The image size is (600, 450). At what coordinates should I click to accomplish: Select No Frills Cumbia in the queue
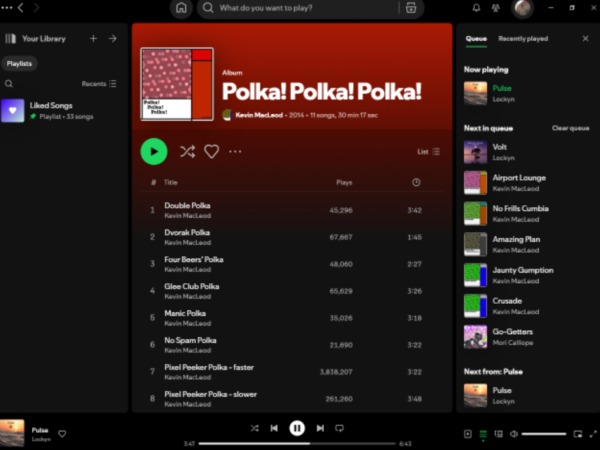526,214
